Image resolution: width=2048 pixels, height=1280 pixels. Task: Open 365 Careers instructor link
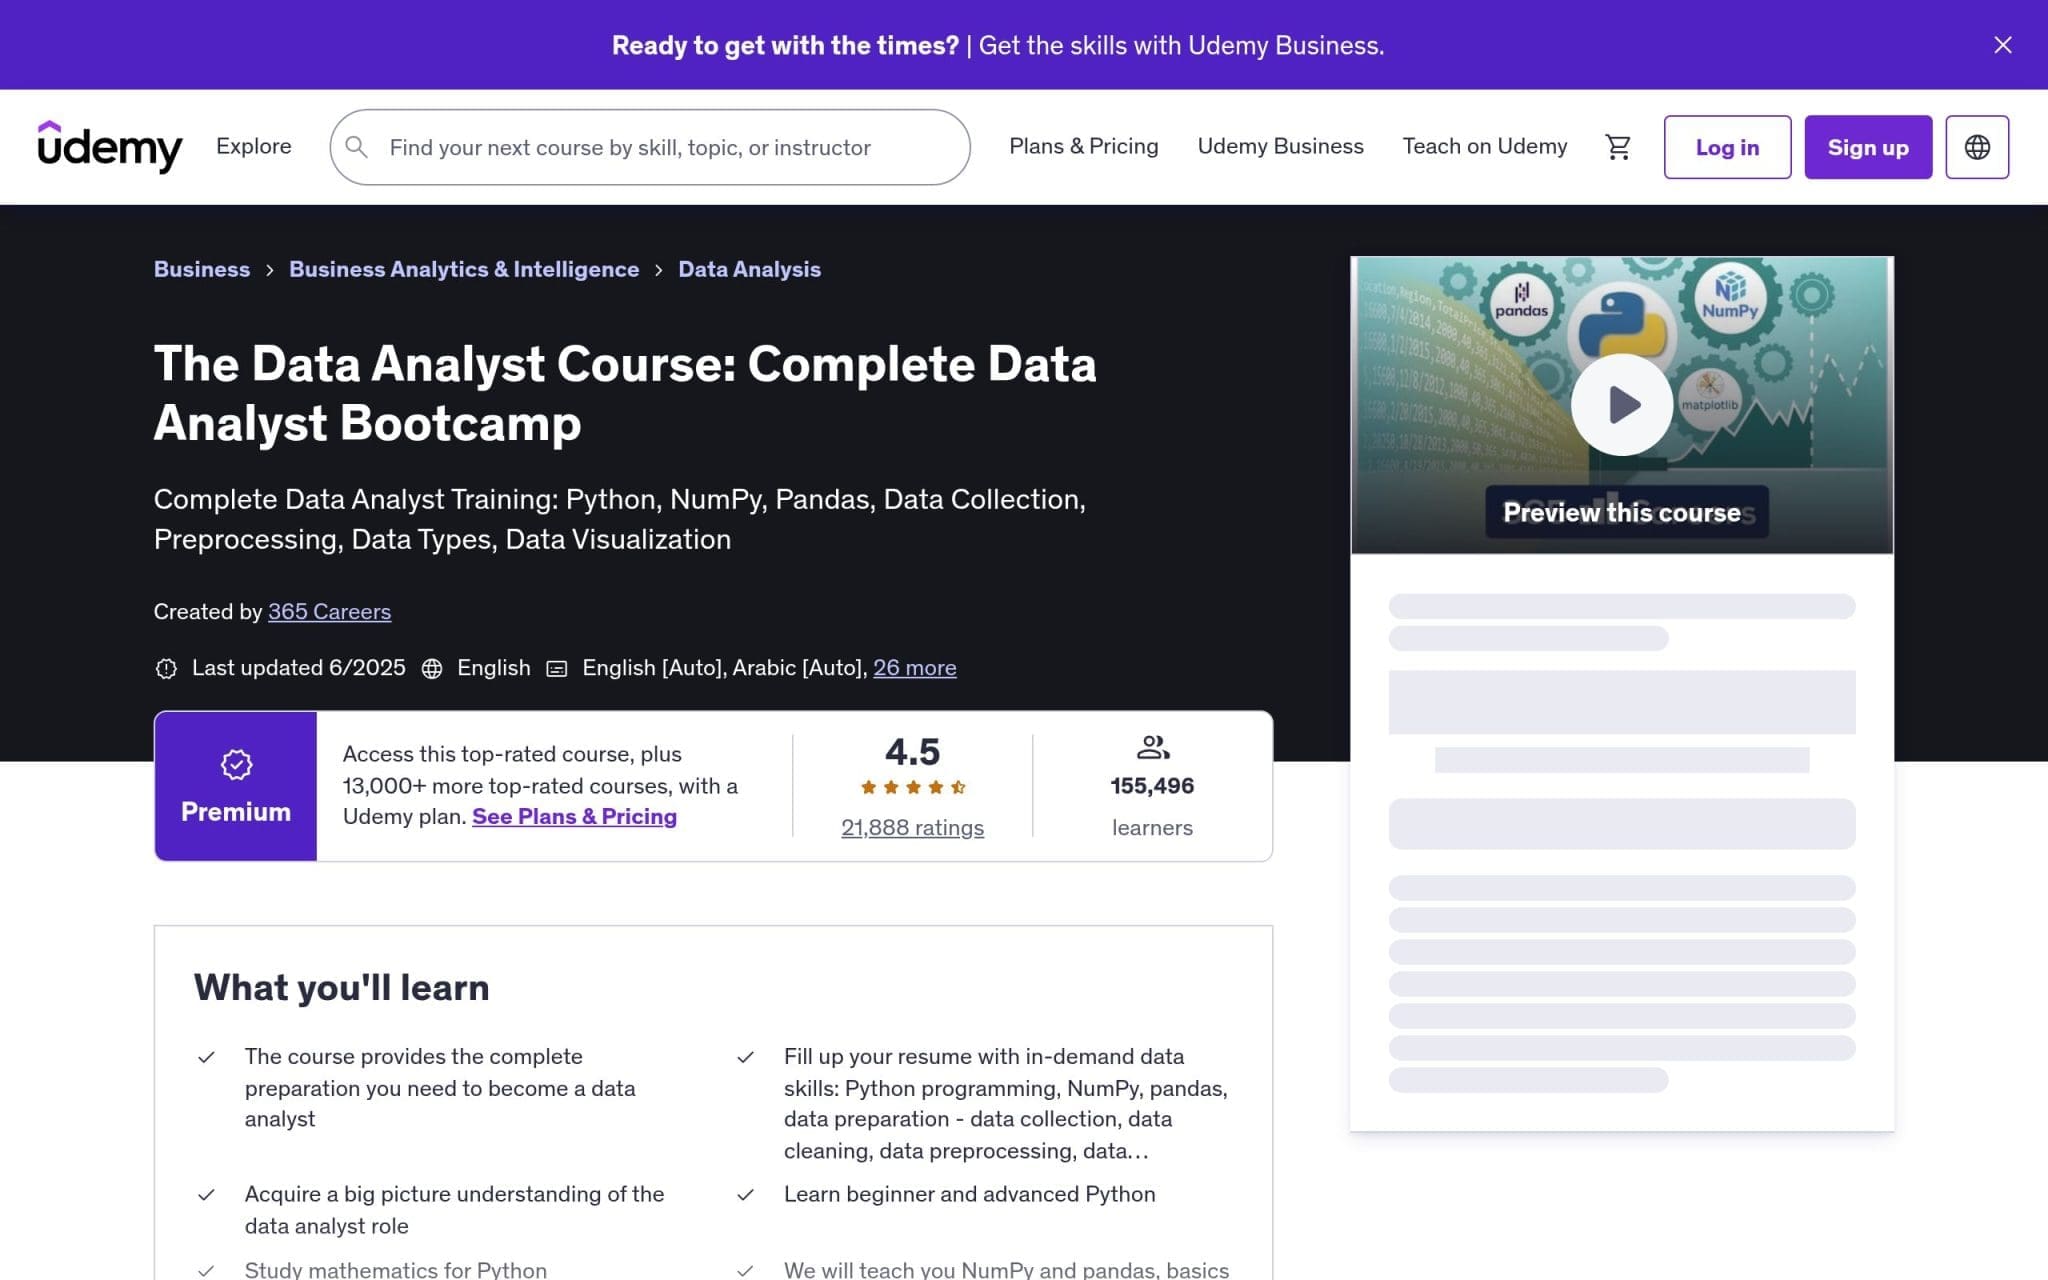coord(329,611)
